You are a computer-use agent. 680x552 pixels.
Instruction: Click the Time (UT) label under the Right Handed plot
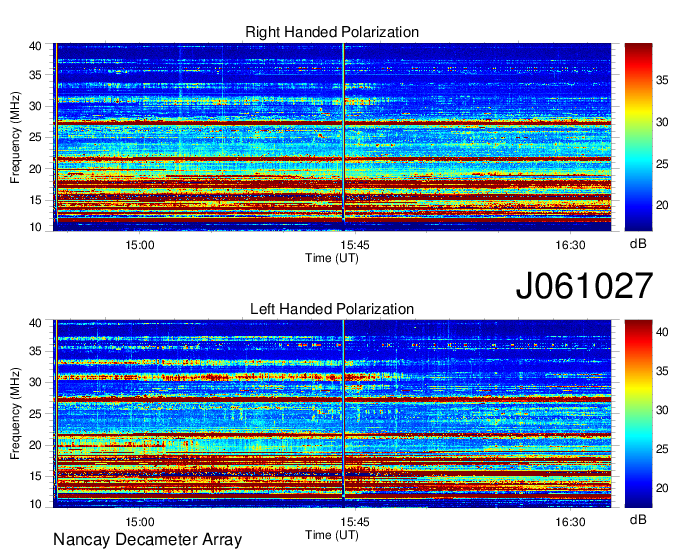(332, 258)
